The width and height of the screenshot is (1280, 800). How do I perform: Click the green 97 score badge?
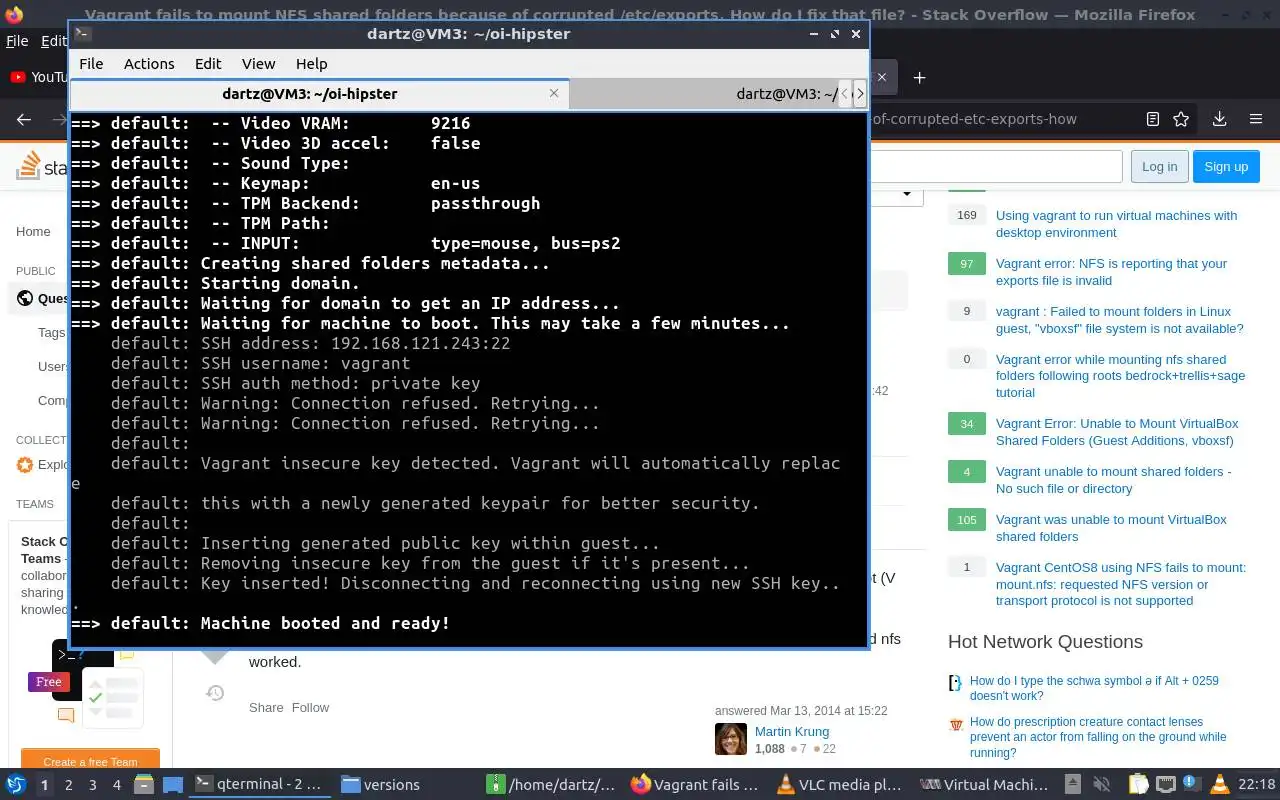pos(966,263)
